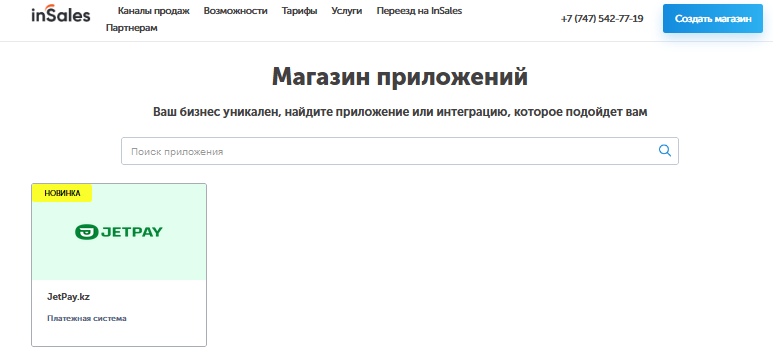Viewport: 773px width, 364px height.
Task: Select Переезд на InSales in navigation
Action: pyautogui.click(x=419, y=11)
